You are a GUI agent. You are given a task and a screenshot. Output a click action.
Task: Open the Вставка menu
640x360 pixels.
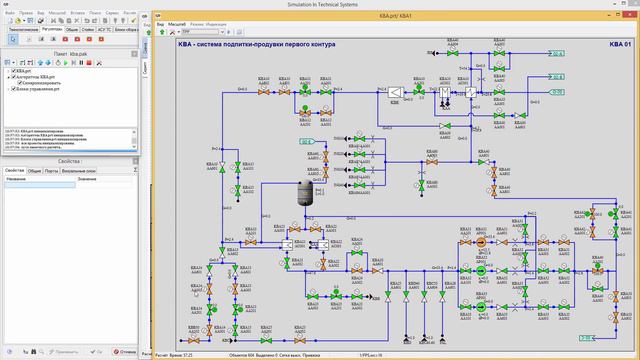[78, 13]
